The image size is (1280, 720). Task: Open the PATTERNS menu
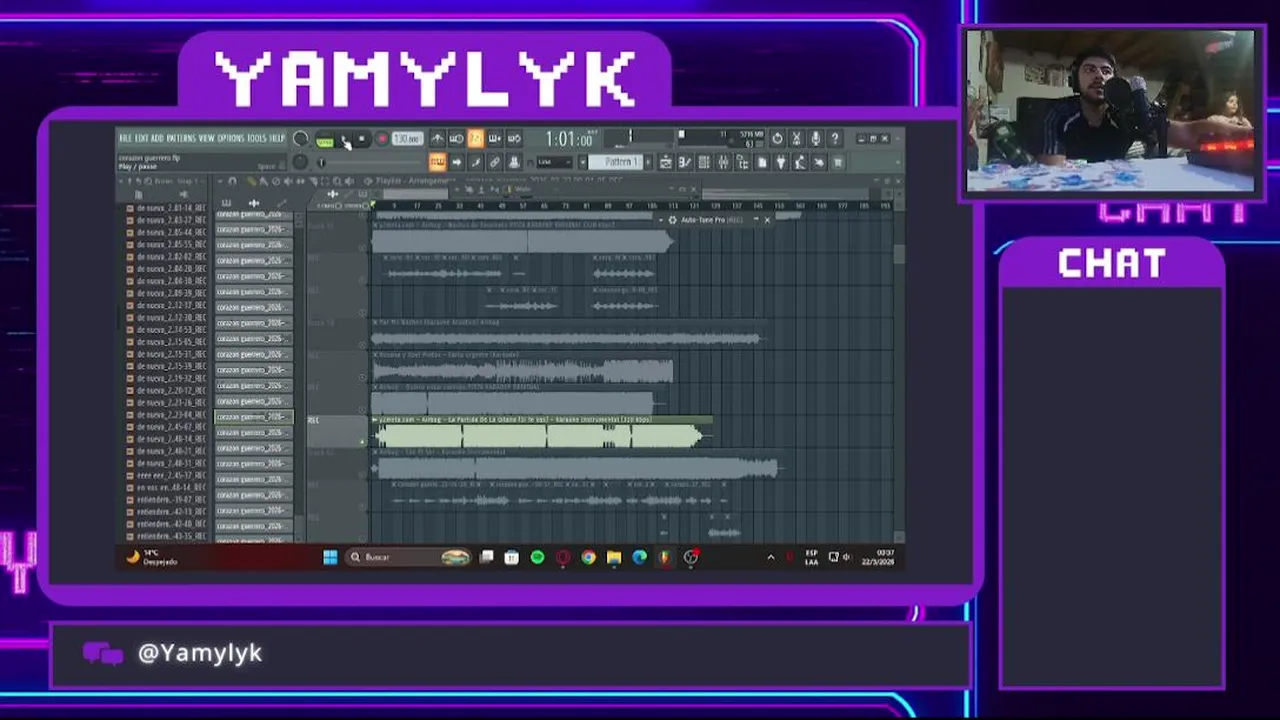pyautogui.click(x=181, y=138)
